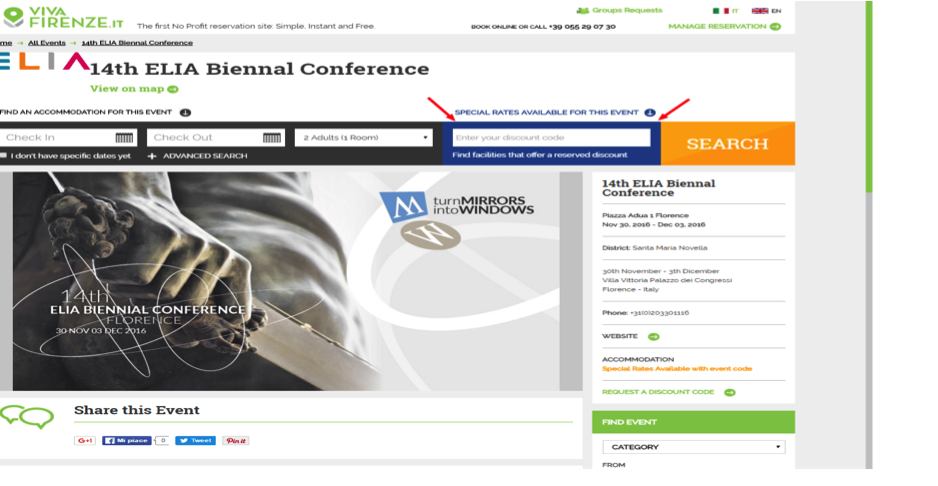Viewport: 938px width, 486px height.
Task: Follow the REQUEST A DISCOUNT CODE link
Action: pyautogui.click(x=669, y=392)
